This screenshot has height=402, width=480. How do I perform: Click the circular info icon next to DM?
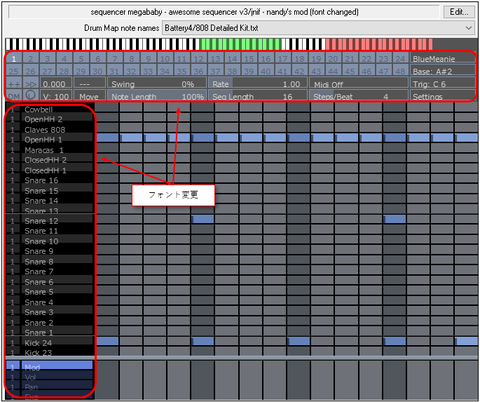[x=31, y=96]
